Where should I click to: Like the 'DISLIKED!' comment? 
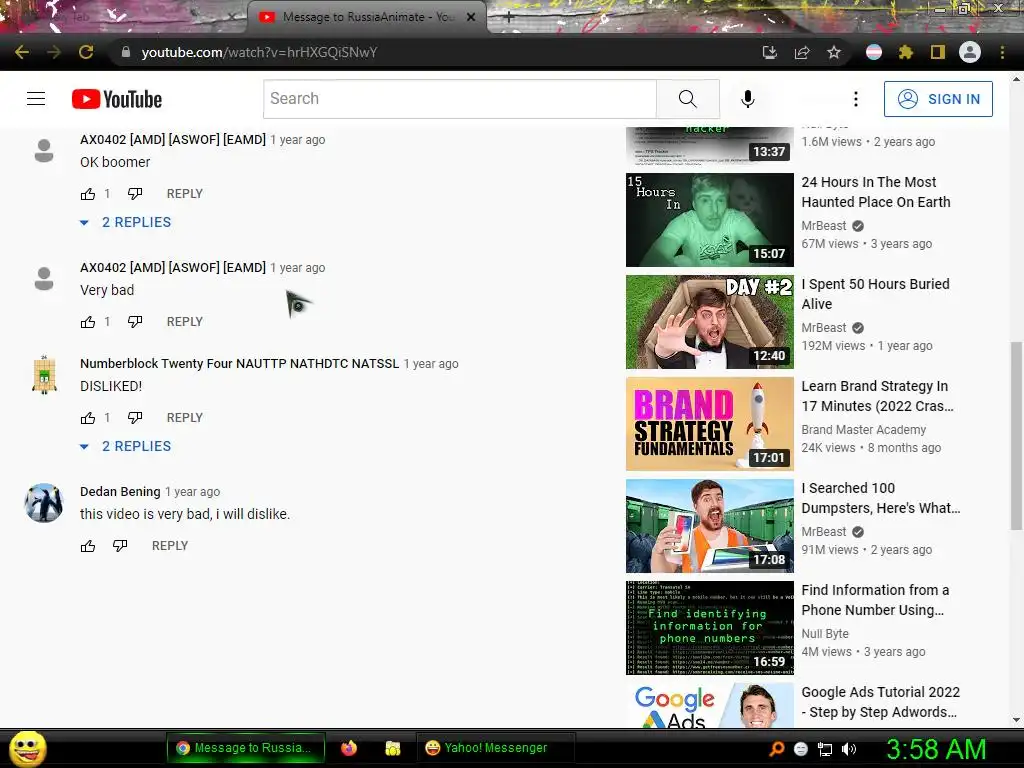pyautogui.click(x=88, y=418)
